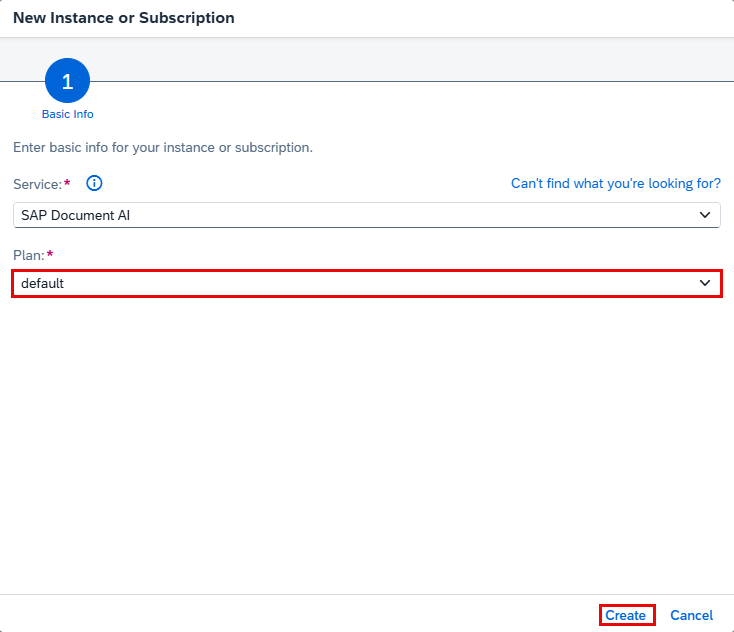Click the Create button
This screenshot has width=734, height=632.
tap(626, 615)
